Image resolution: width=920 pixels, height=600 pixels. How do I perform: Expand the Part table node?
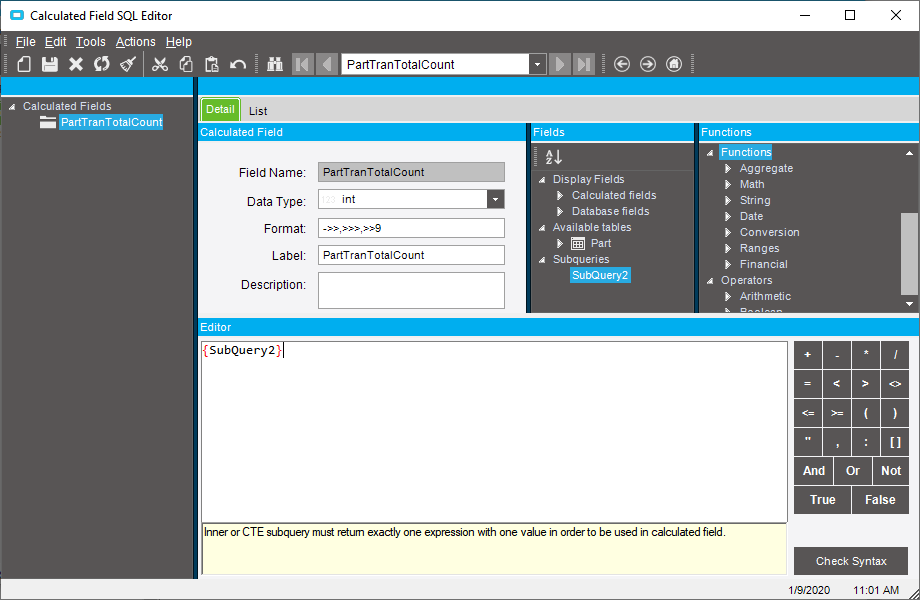(x=560, y=243)
